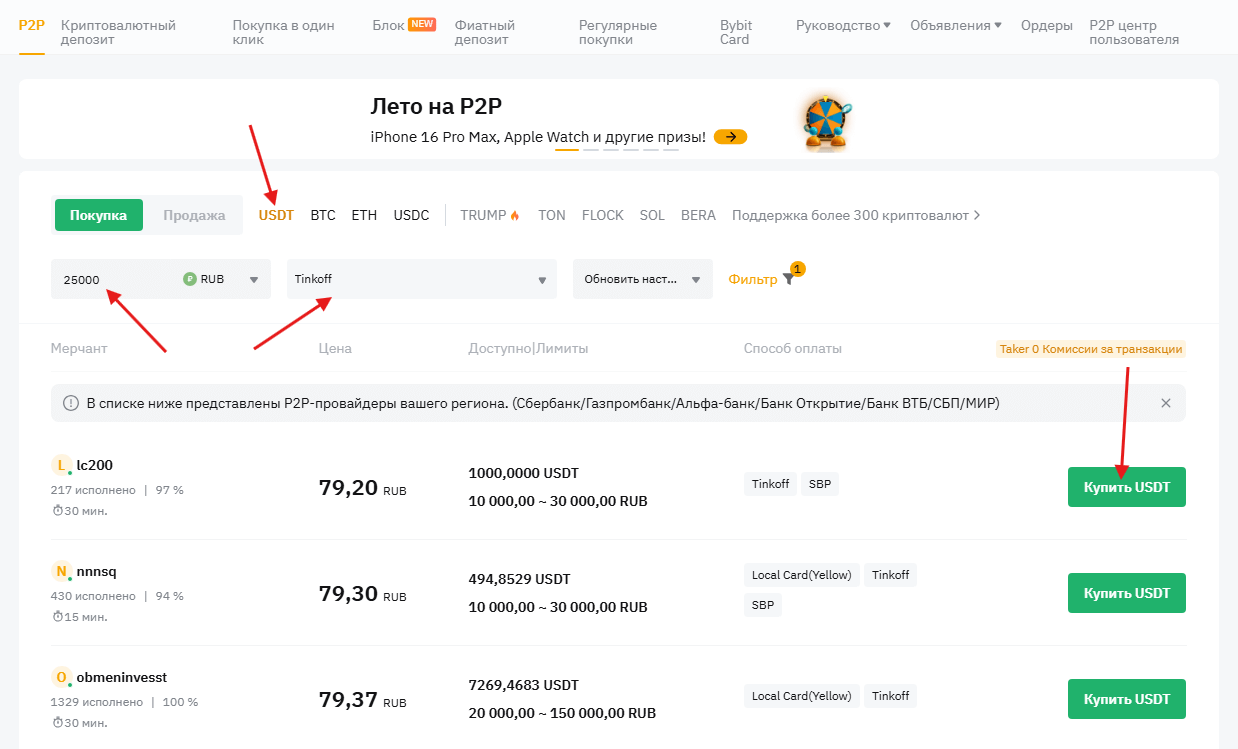Switch to the Продажа (Sell) toggle
Image resolution: width=1238 pixels, height=749 pixels.
(194, 215)
